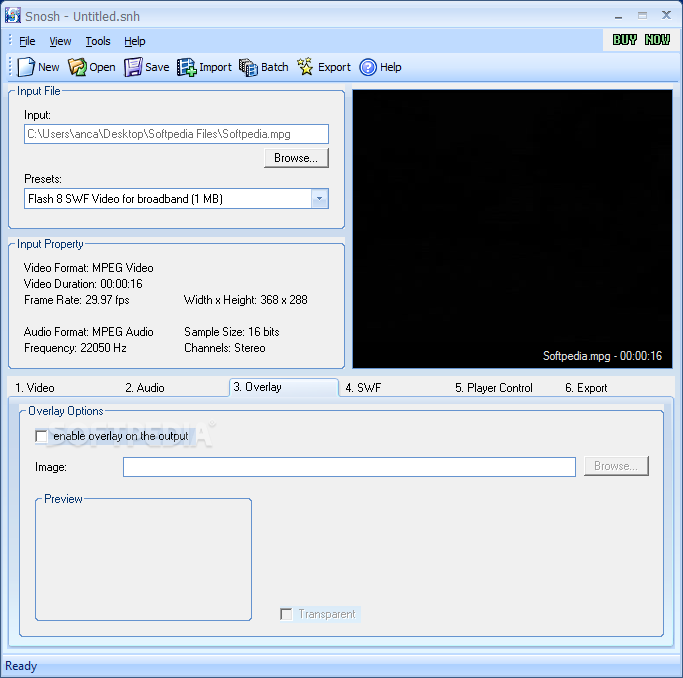The image size is (683, 678).
Task: Close the Snosh window
Action: click(x=666, y=15)
